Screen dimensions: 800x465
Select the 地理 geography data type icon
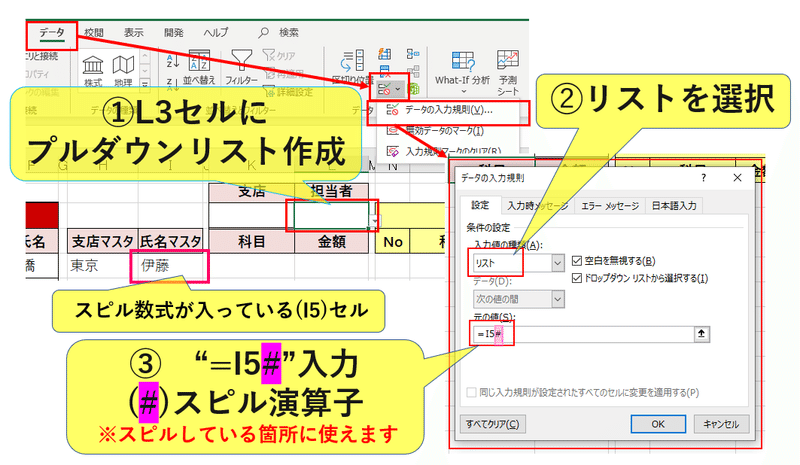coord(123,70)
